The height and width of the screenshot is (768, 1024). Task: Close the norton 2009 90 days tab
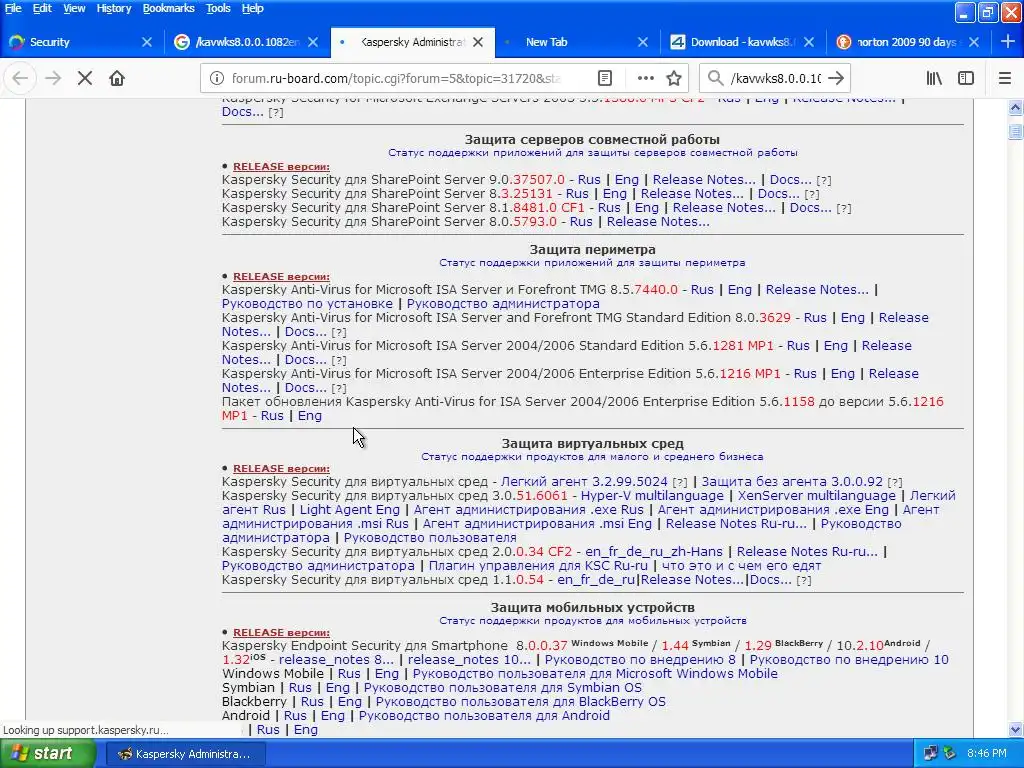click(974, 42)
